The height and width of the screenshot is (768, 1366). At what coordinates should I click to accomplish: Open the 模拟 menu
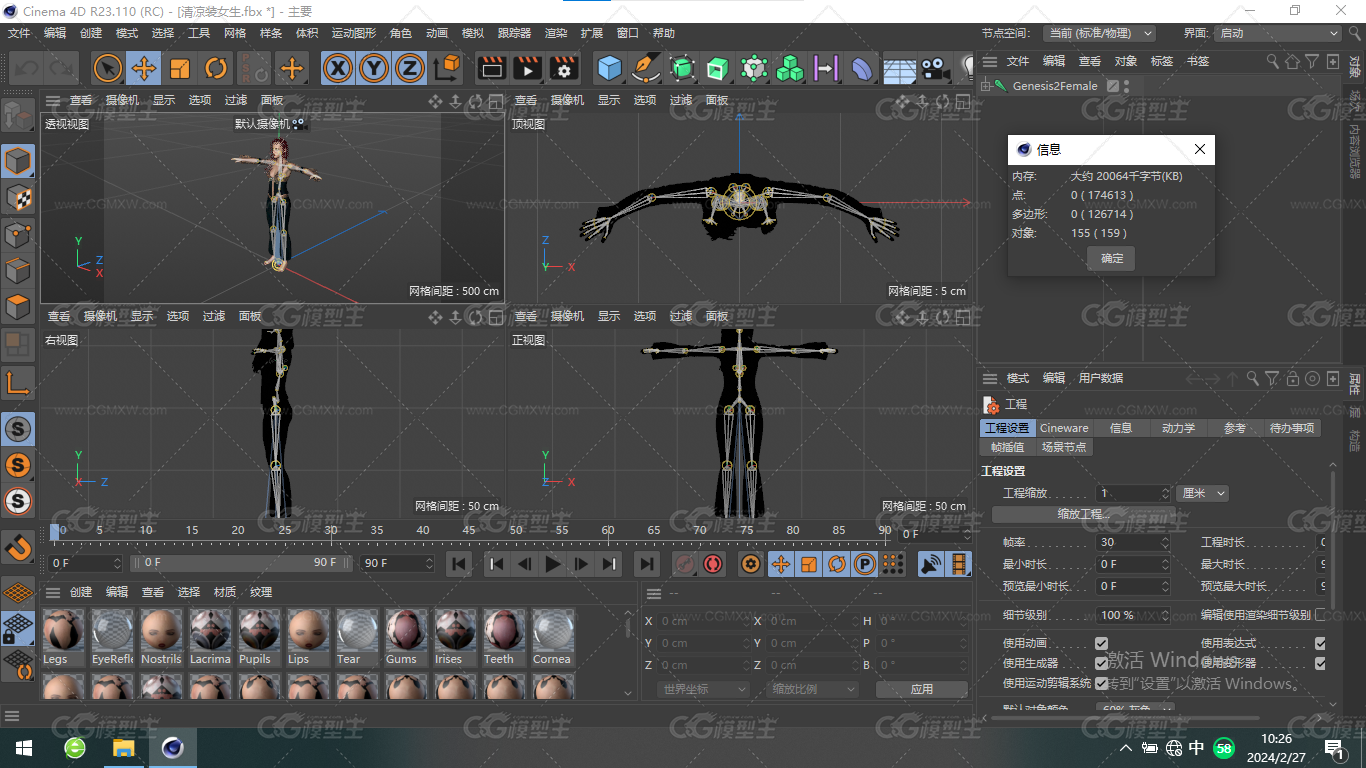(x=473, y=33)
